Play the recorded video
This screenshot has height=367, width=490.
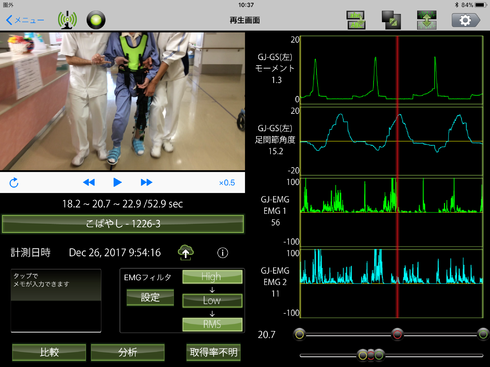pyautogui.click(x=117, y=182)
